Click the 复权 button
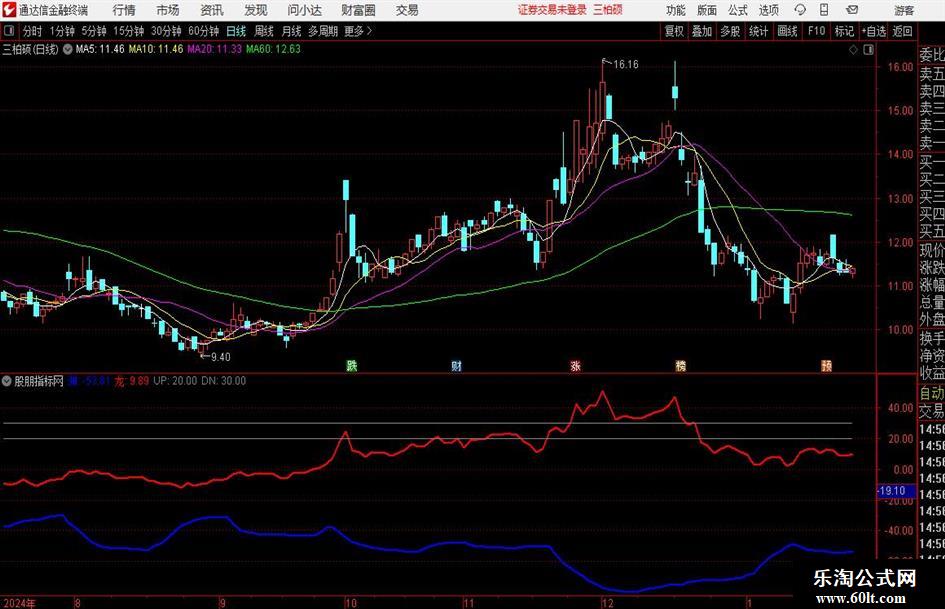945x609 pixels. pyautogui.click(x=674, y=31)
